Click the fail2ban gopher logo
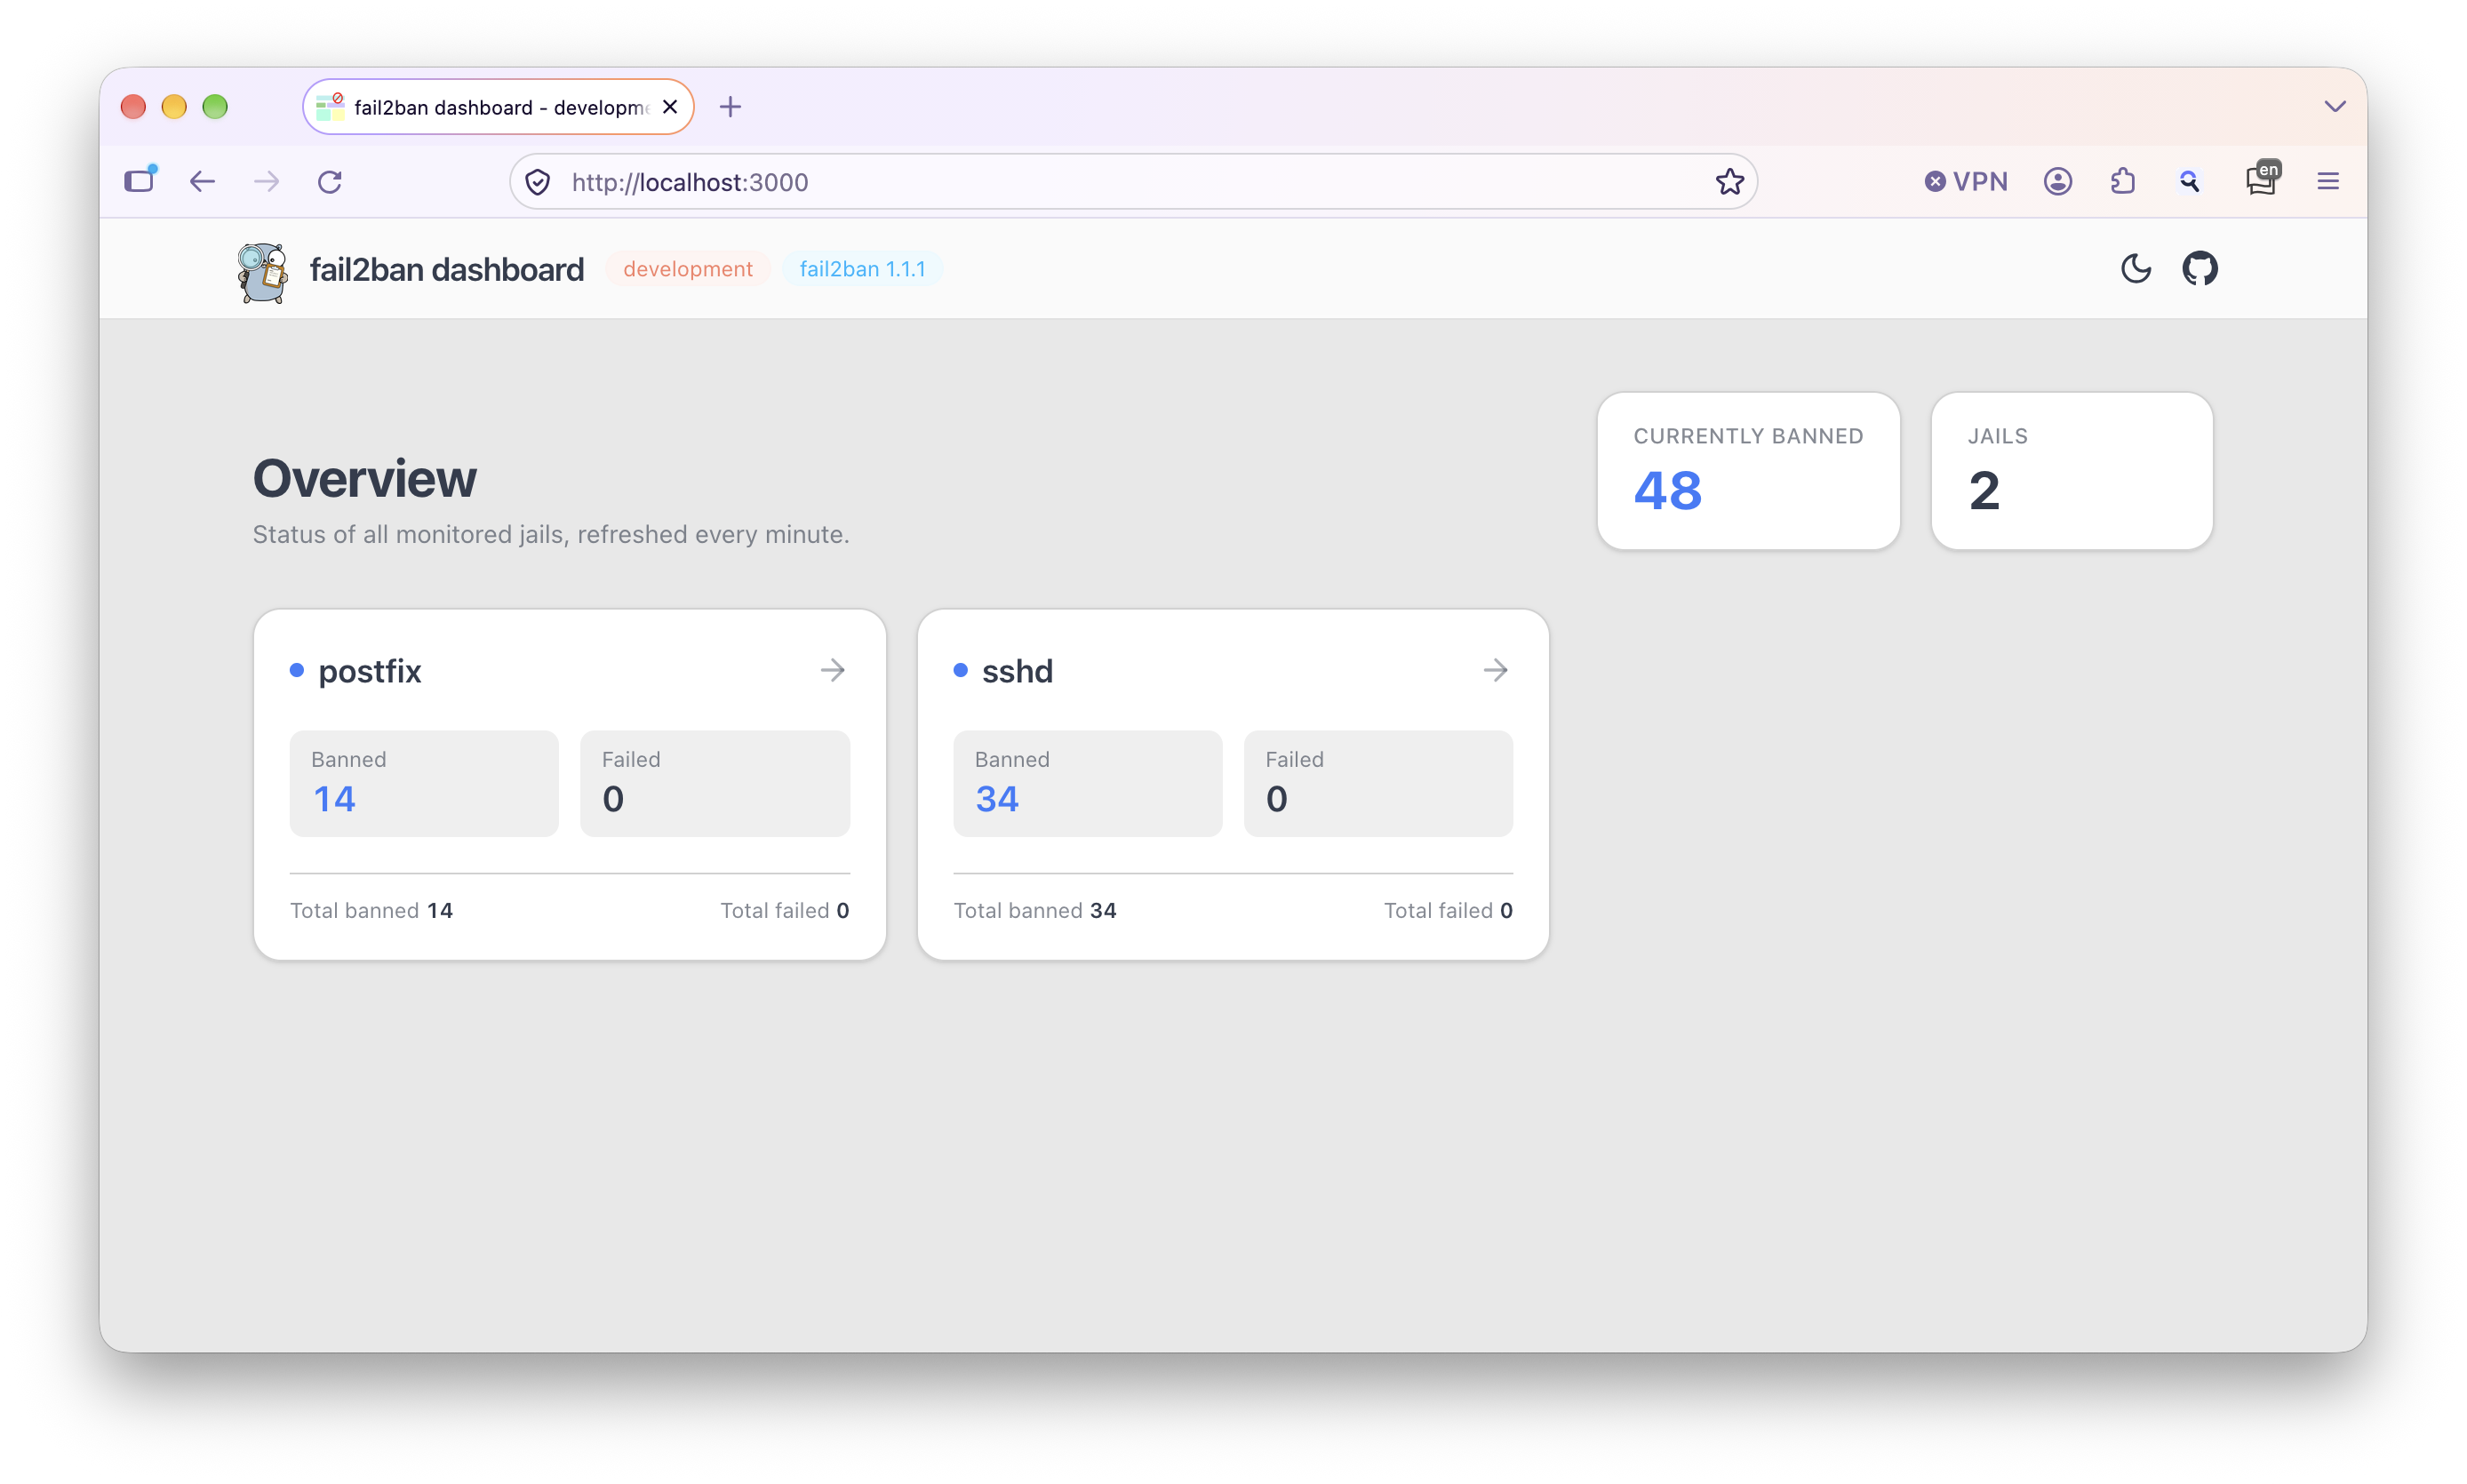The height and width of the screenshot is (1484, 2467). [x=263, y=272]
